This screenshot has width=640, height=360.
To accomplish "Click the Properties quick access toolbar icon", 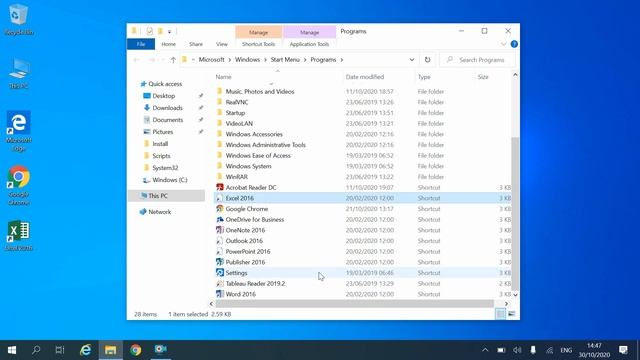I will tap(149, 31).
